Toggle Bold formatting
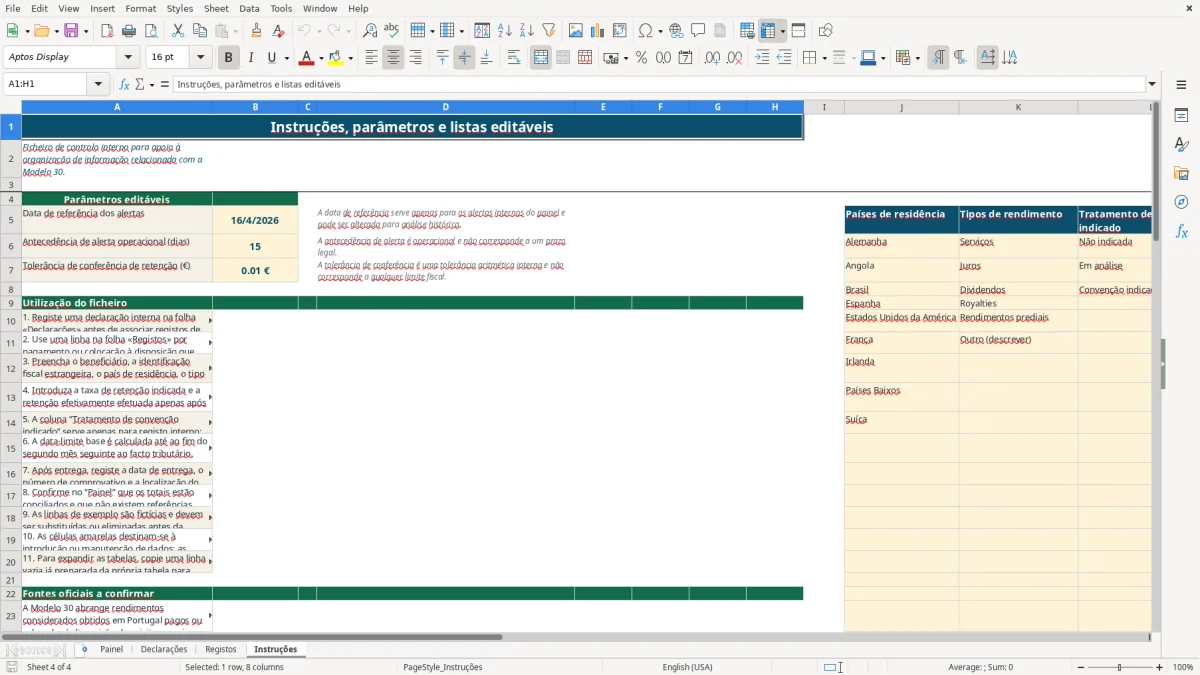Viewport: 1200px width, 675px height. pos(229,58)
